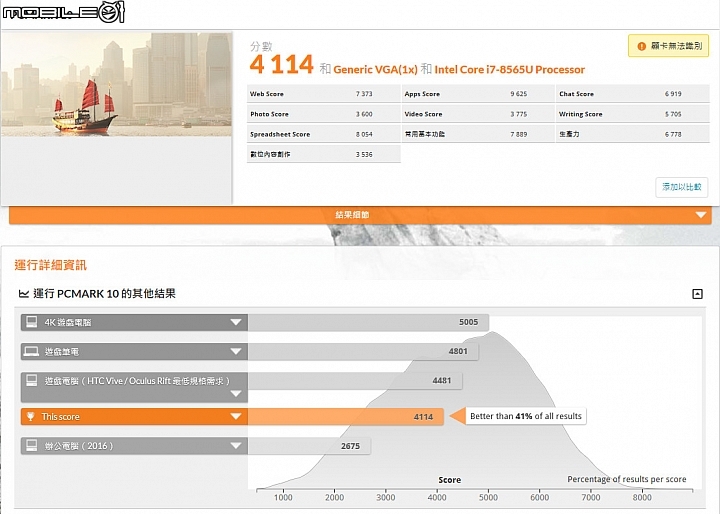Click the Spreadsheet Score row
Viewport: 720px width, 514px height.
tap(324, 134)
